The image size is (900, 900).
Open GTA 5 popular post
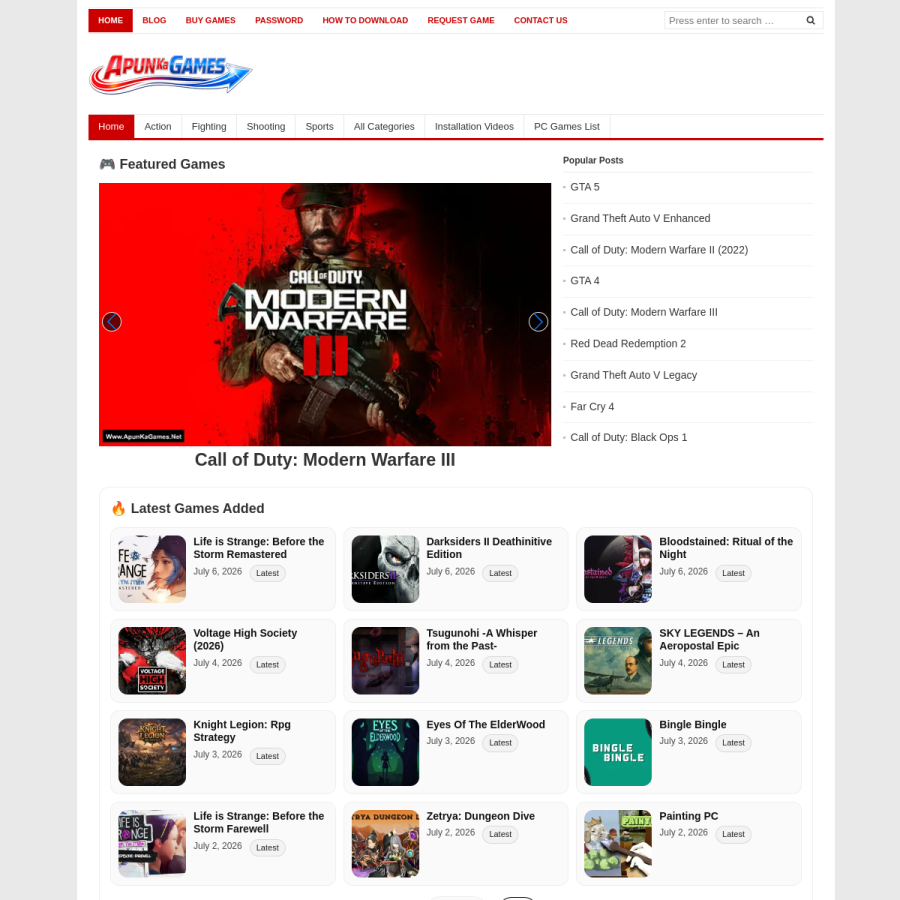[x=585, y=187]
